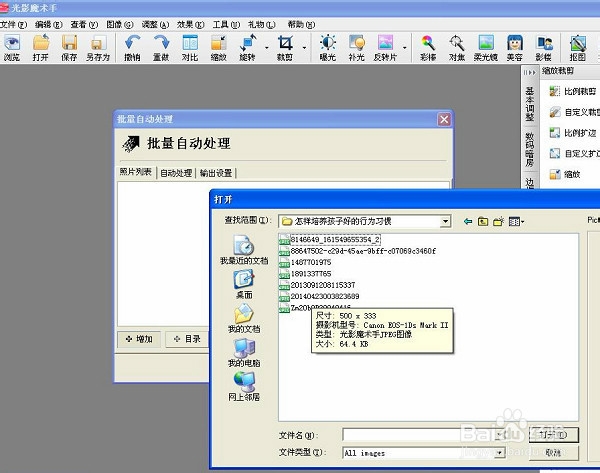Click the 打开 open folder toolbar icon
600x473 pixels.
point(41,47)
